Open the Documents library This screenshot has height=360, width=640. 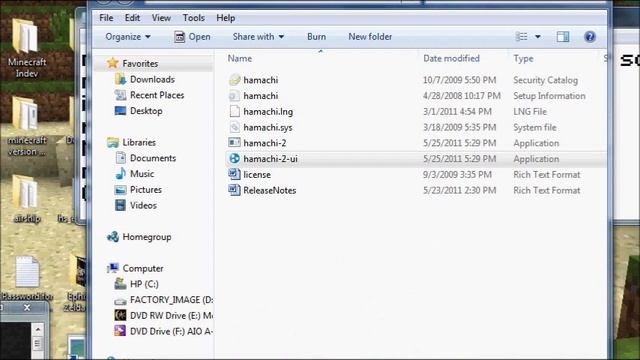click(153, 158)
